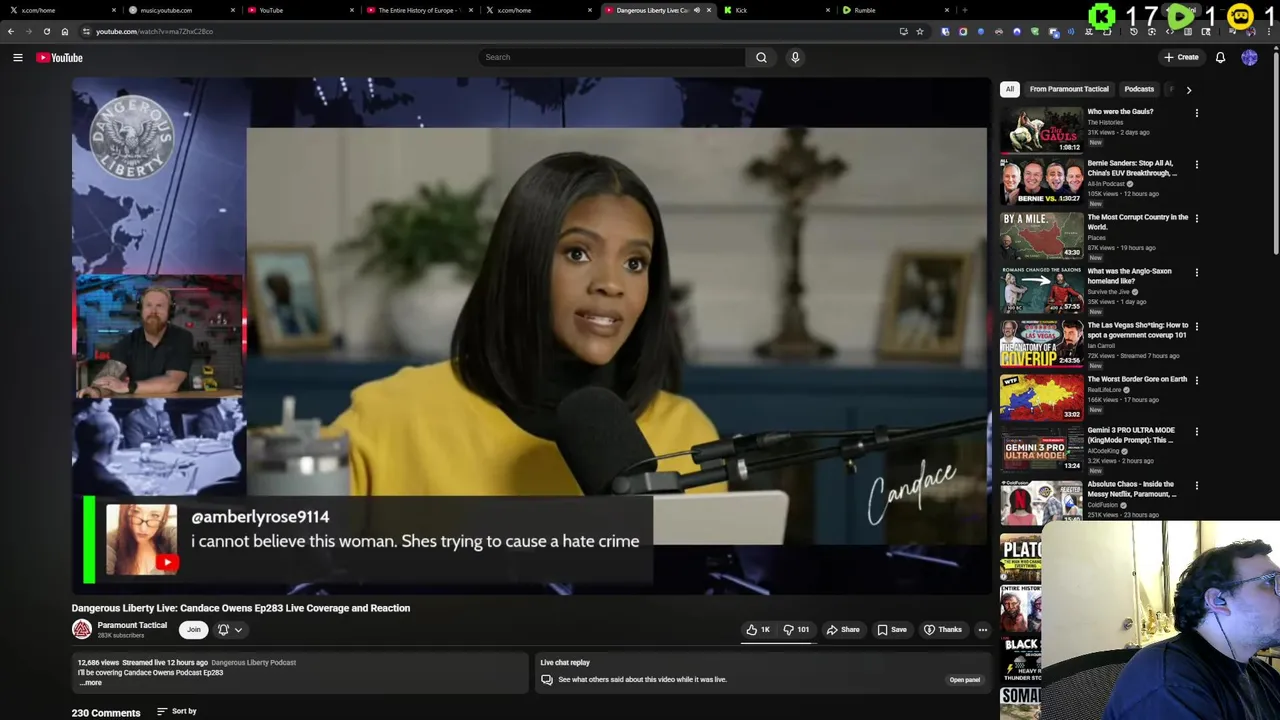
Task: Open 'Who were the Gauls?' video title
Action: click(1120, 112)
